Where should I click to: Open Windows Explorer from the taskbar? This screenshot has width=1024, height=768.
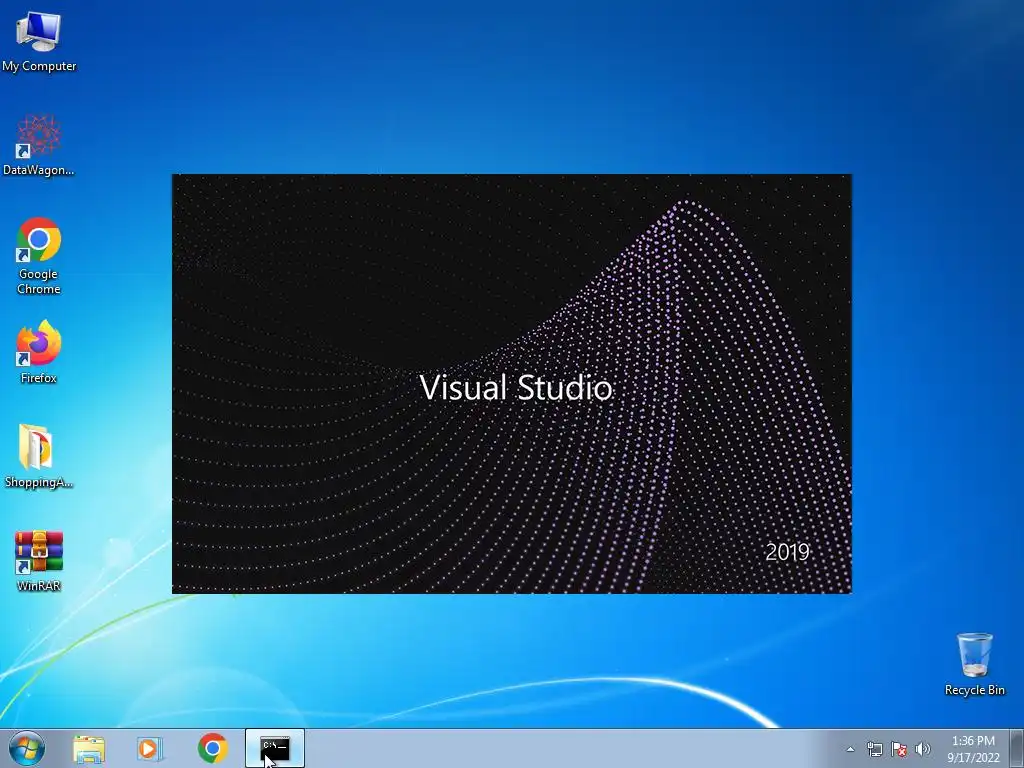(x=89, y=748)
